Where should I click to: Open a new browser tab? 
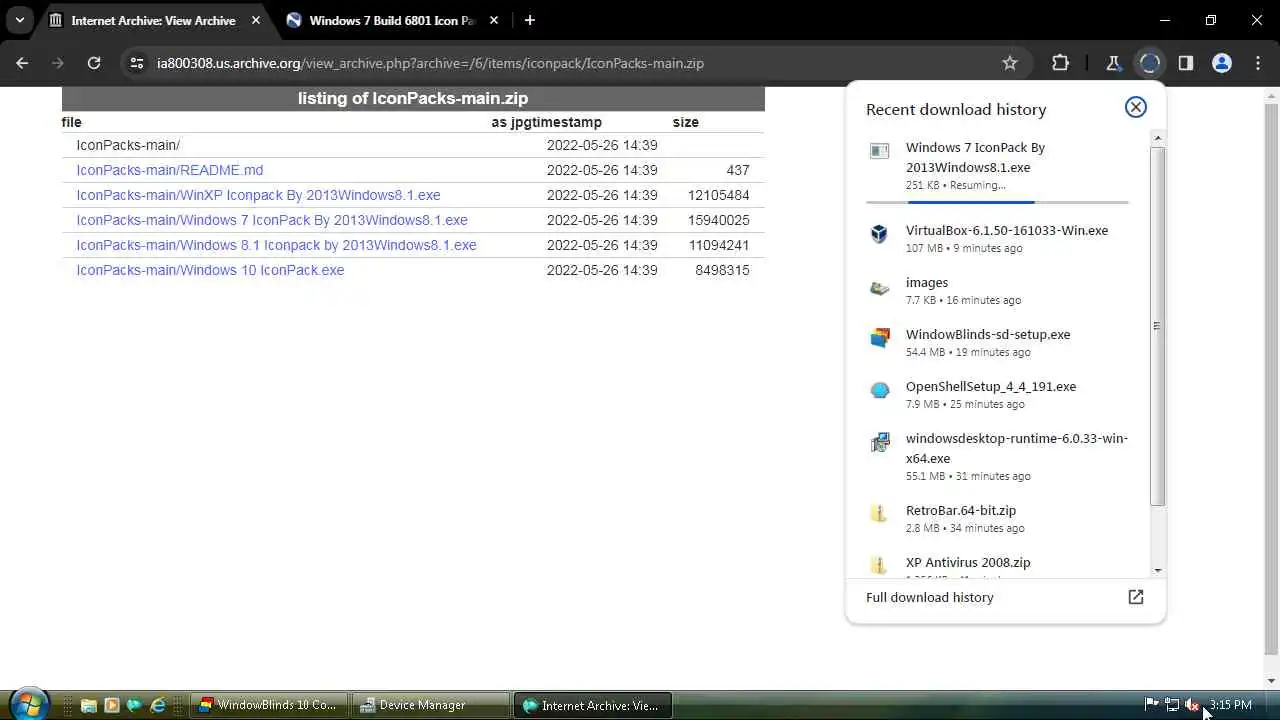tap(530, 20)
